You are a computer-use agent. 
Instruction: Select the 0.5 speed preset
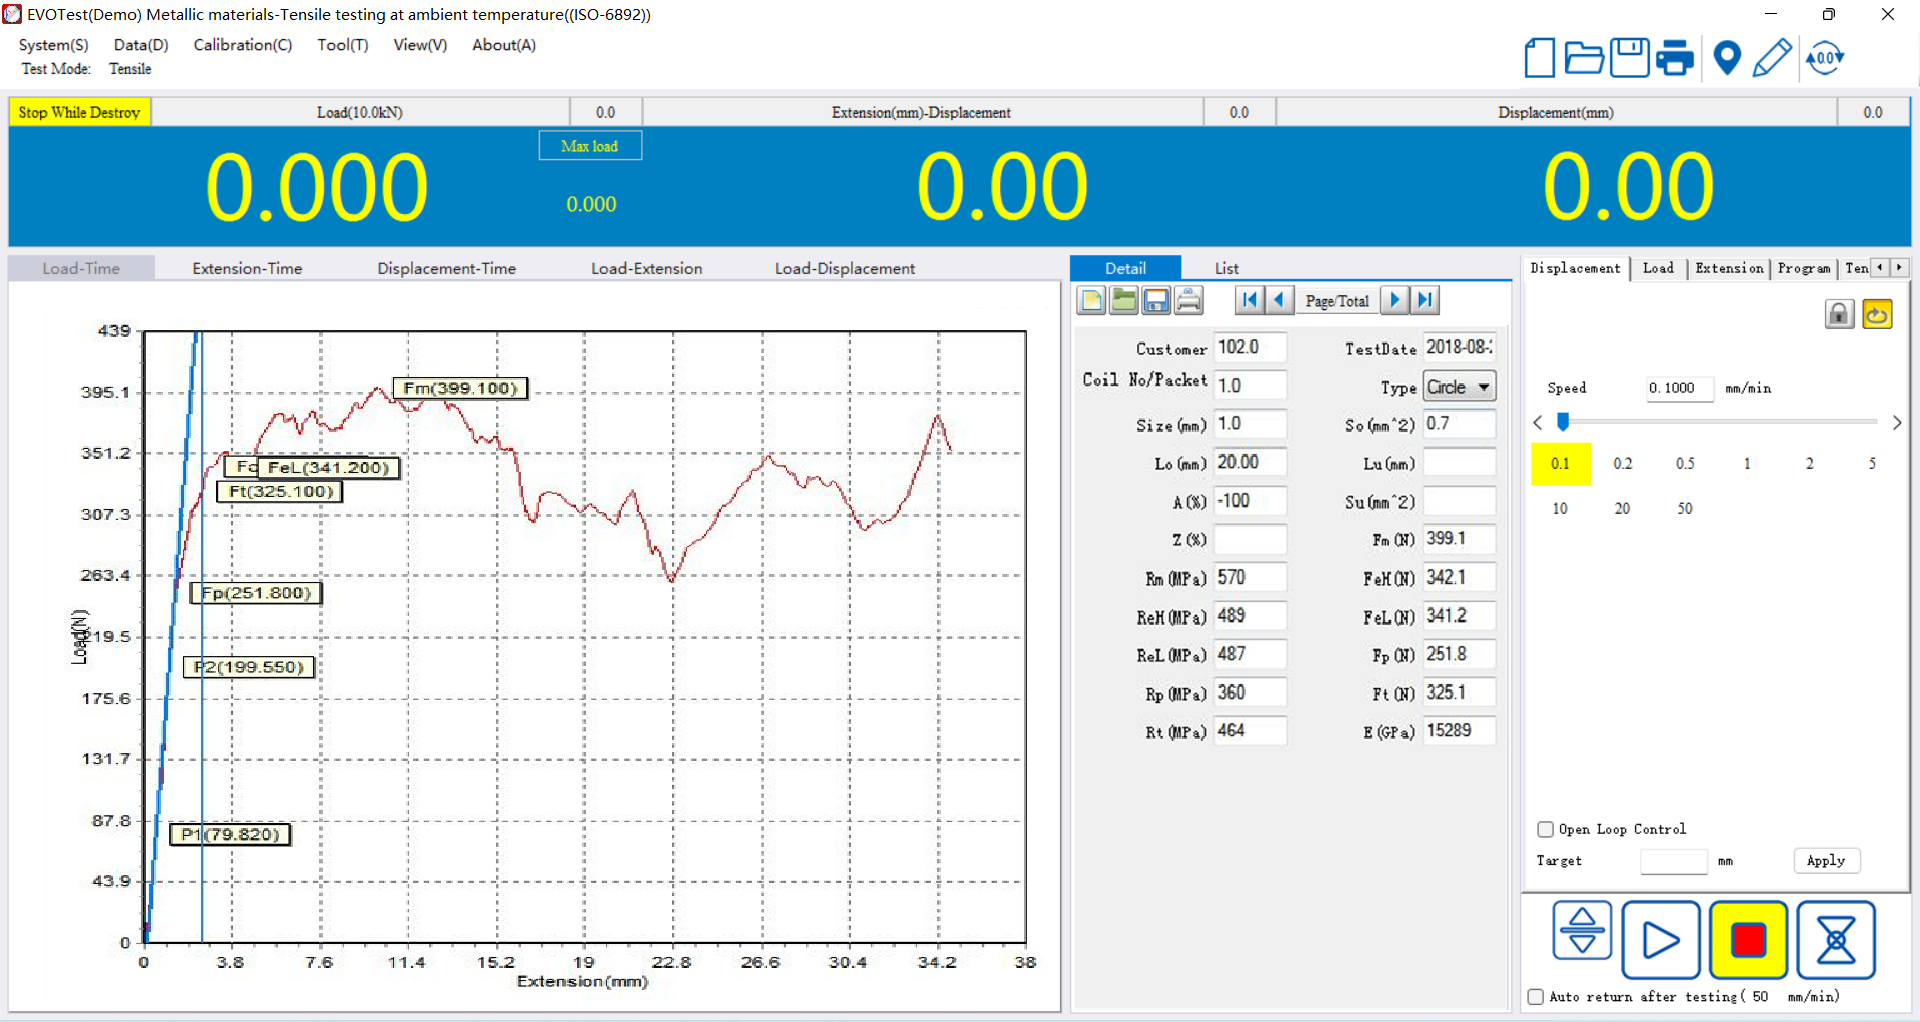(x=1685, y=463)
